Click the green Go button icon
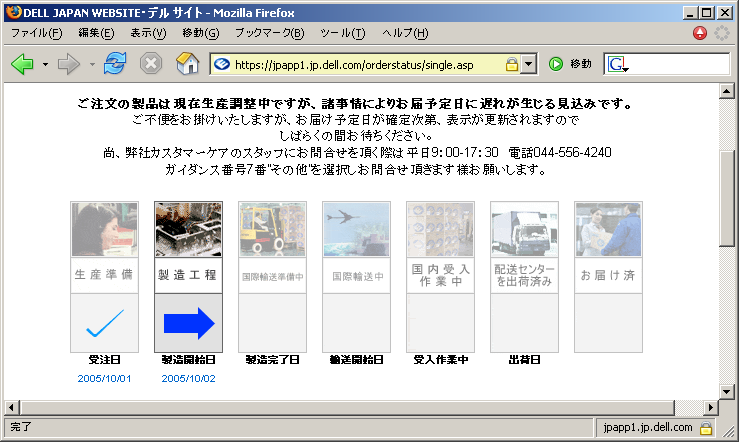Screen dimensions: 739x442 click(x=556, y=64)
